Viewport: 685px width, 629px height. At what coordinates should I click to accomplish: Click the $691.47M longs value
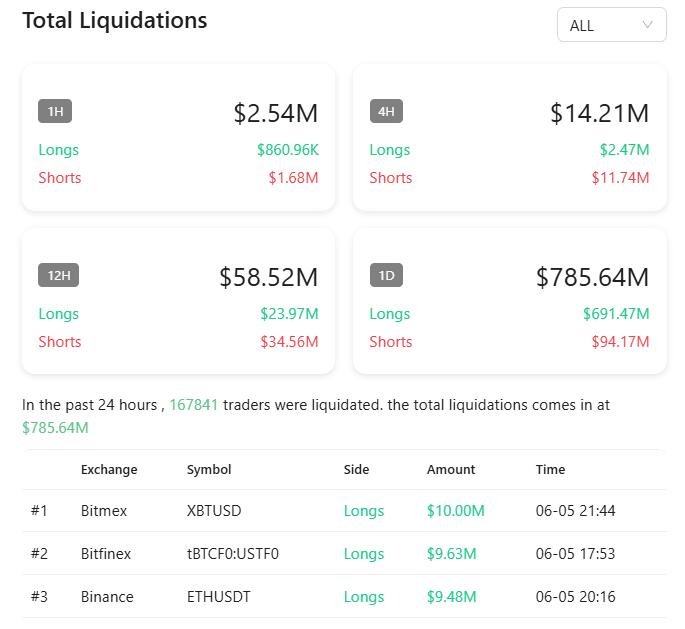coord(616,314)
